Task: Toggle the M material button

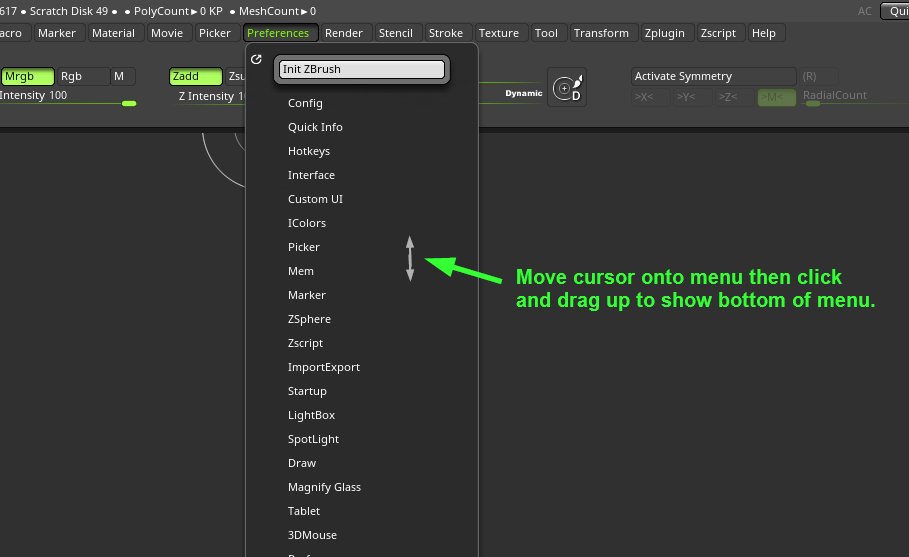Action: (x=123, y=76)
